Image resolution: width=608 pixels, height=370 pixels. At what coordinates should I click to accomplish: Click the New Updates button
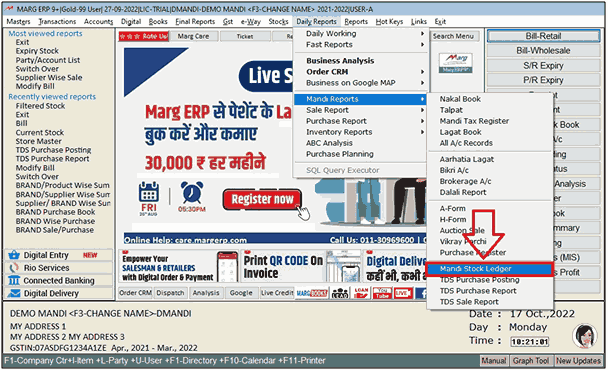(578, 361)
